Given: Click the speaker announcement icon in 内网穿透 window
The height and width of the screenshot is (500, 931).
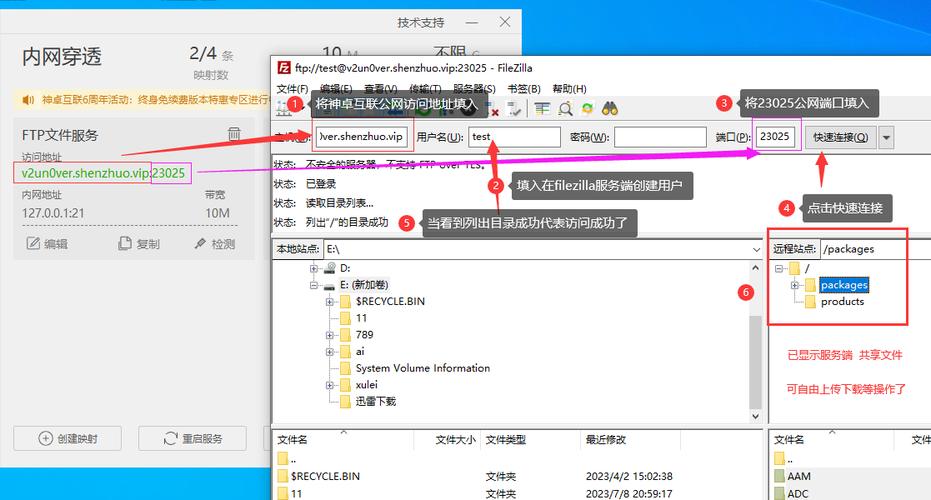Looking at the screenshot, I should [x=28, y=100].
